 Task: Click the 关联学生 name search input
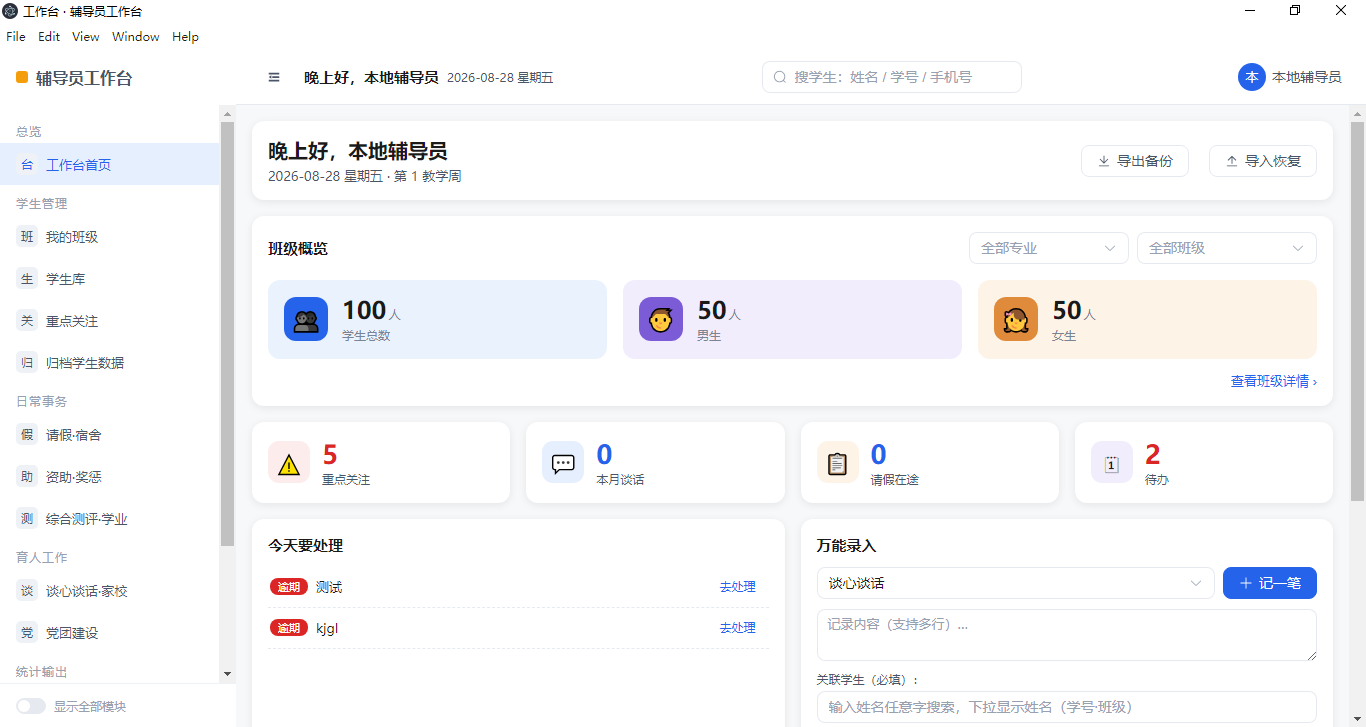pyautogui.click(x=1067, y=707)
